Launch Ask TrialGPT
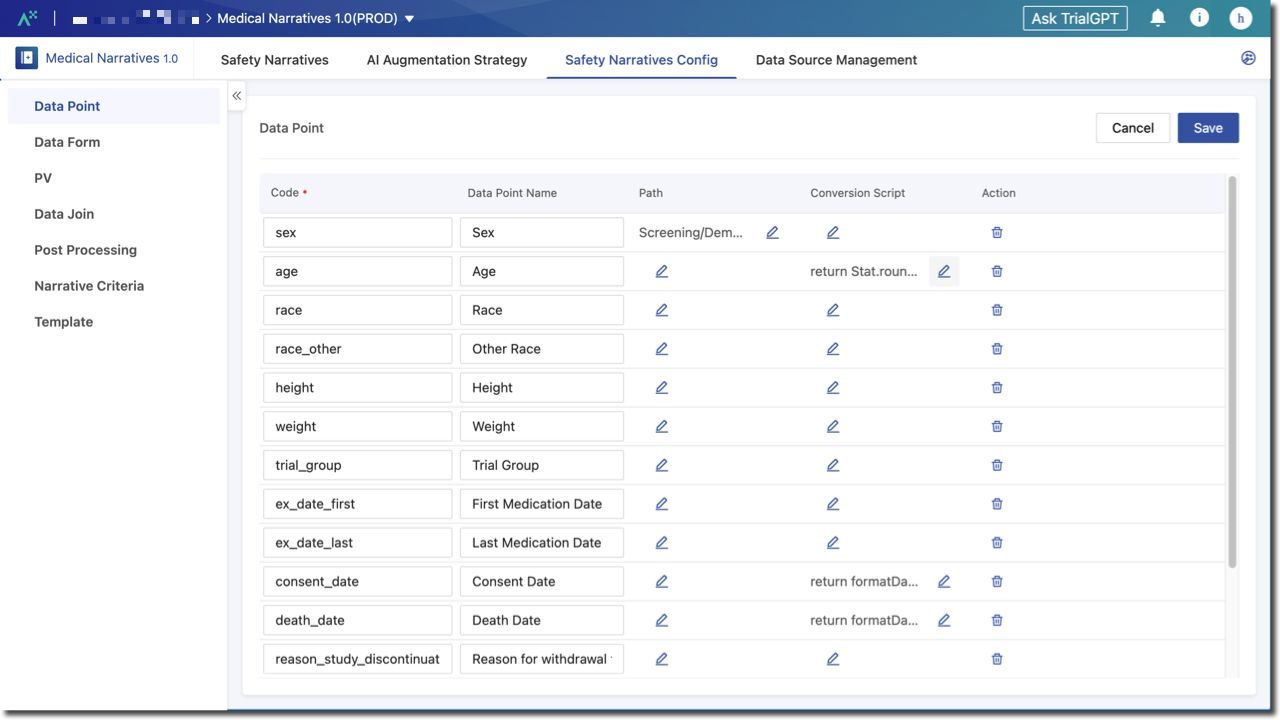 pyautogui.click(x=1075, y=18)
